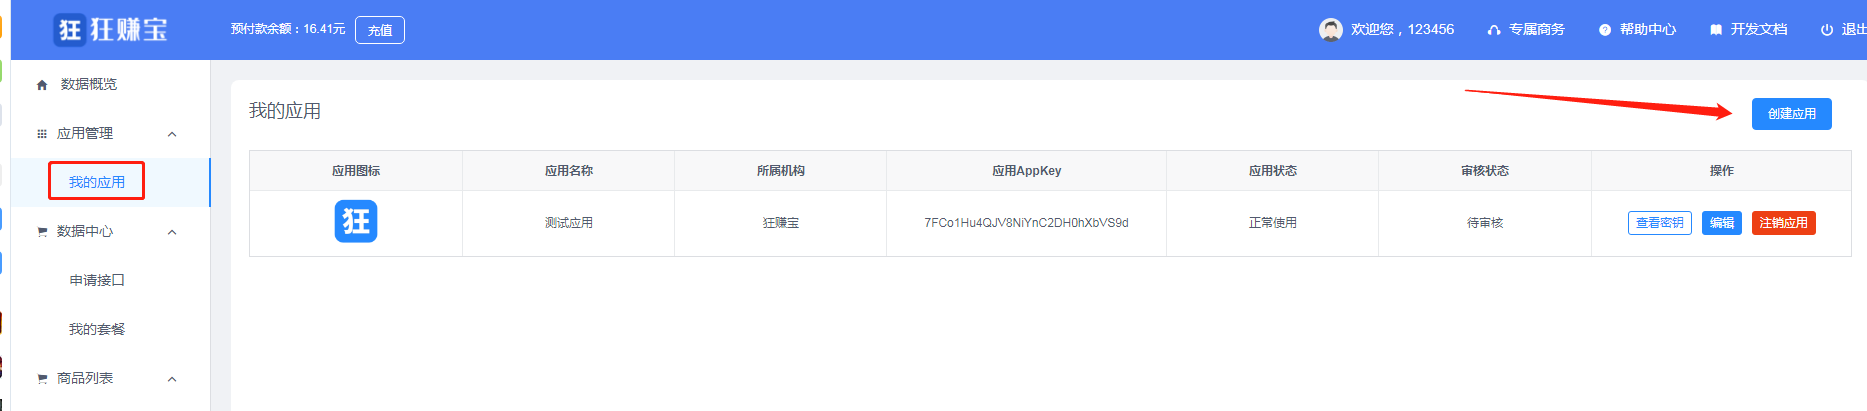Click the book icon beside 开发文档
This screenshot has height=411, width=1867.
coord(1716,30)
